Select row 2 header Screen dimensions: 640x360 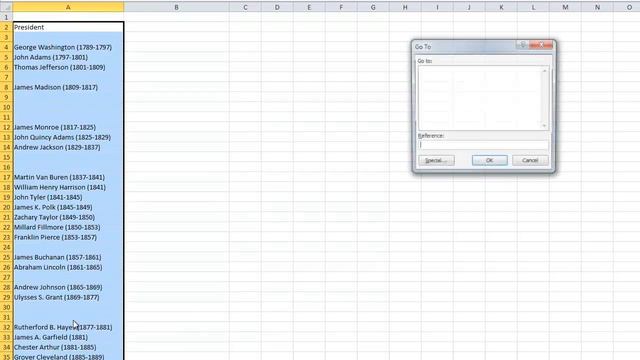coord(6,27)
